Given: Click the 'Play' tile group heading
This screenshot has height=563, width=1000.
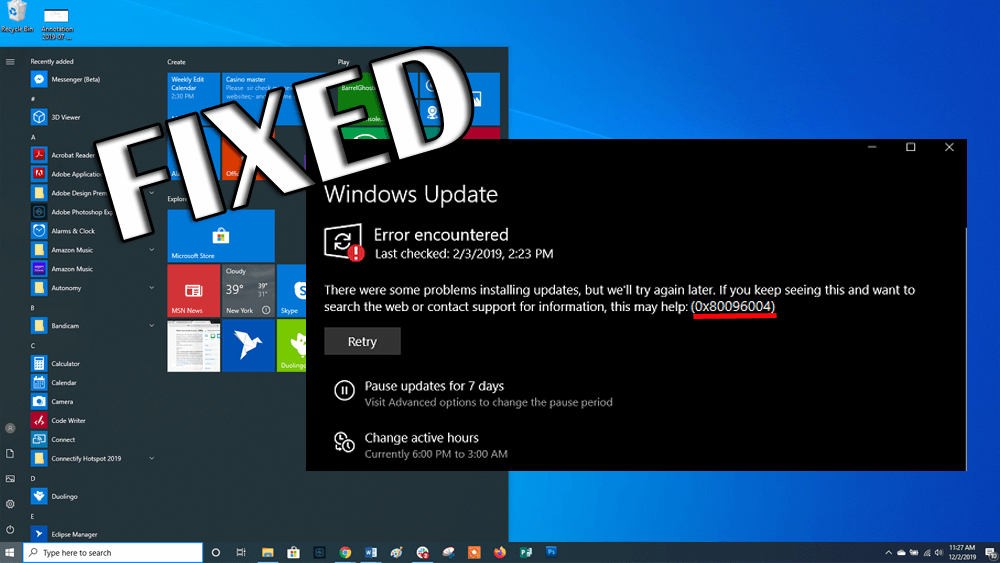Looking at the screenshot, I should (x=344, y=62).
